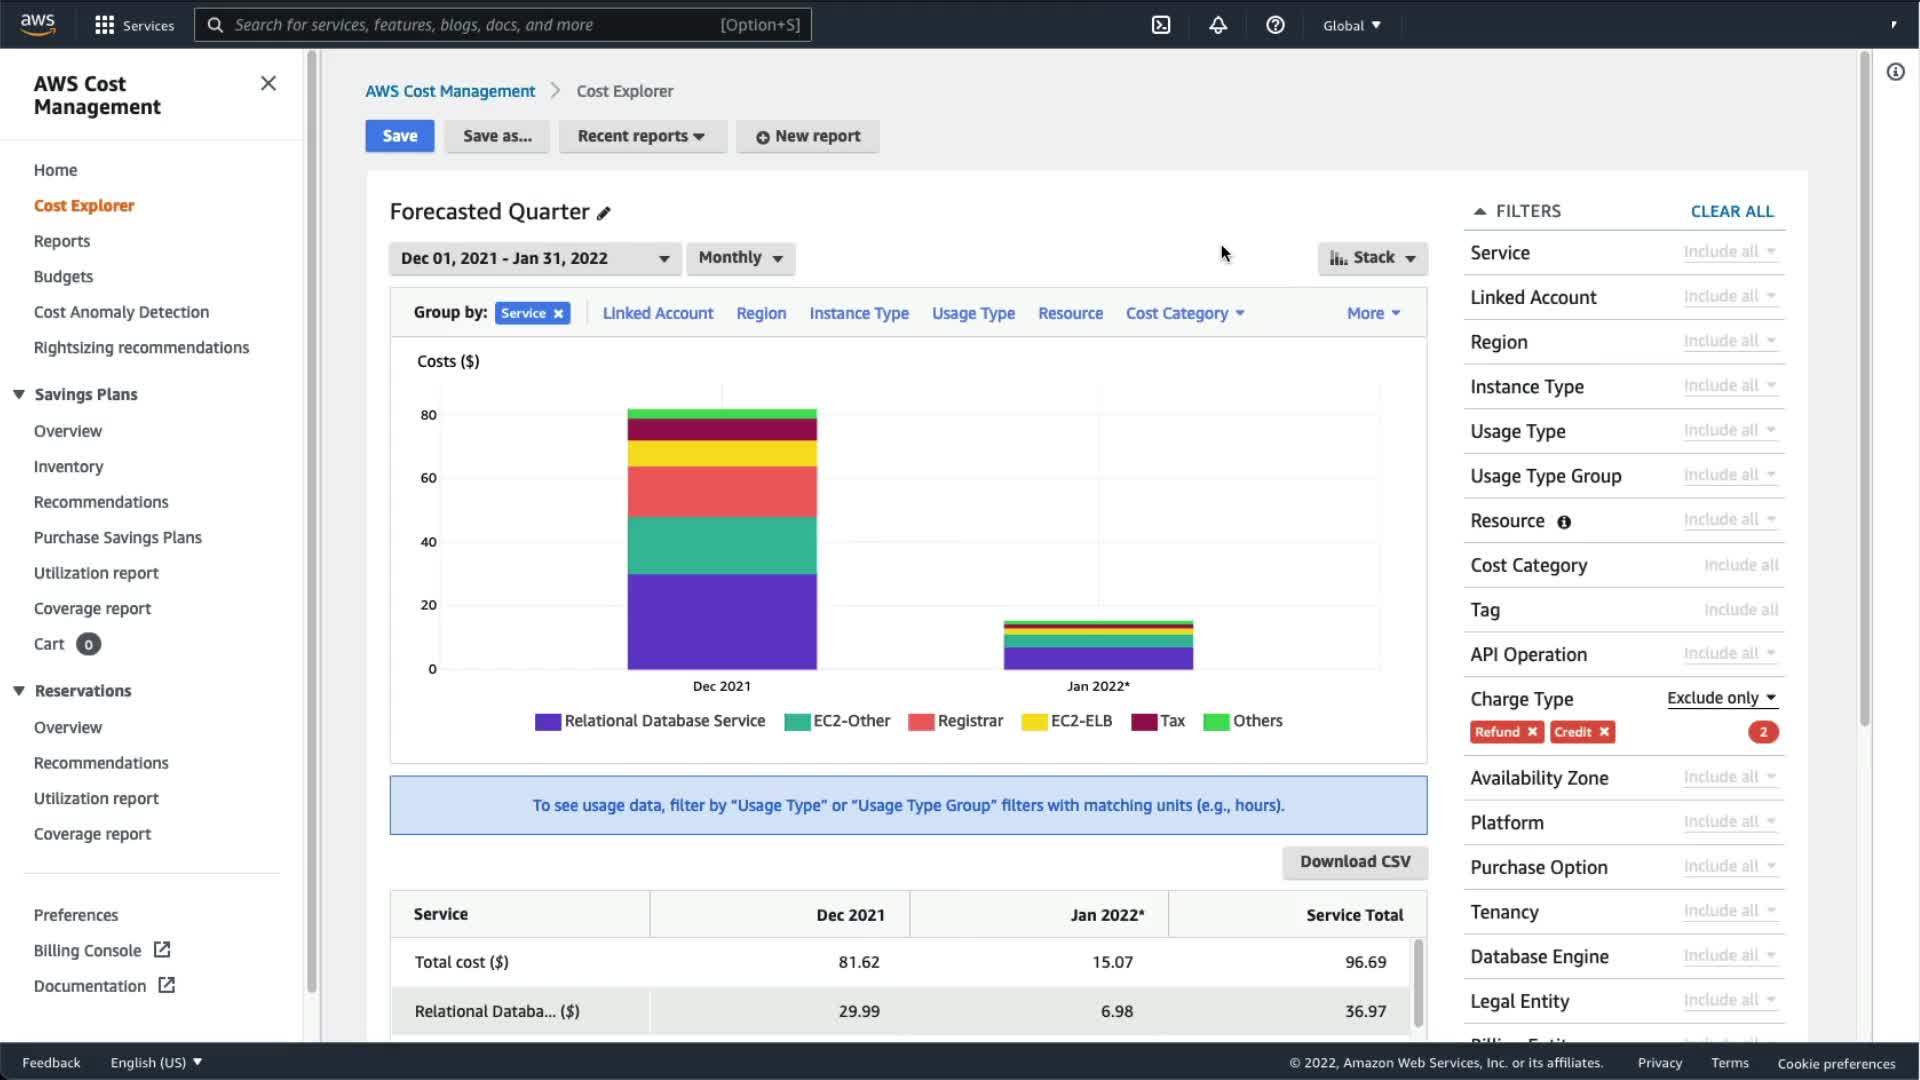This screenshot has height=1080, width=1920.
Task: Remove the Credit charge type filter
Action: point(1604,732)
